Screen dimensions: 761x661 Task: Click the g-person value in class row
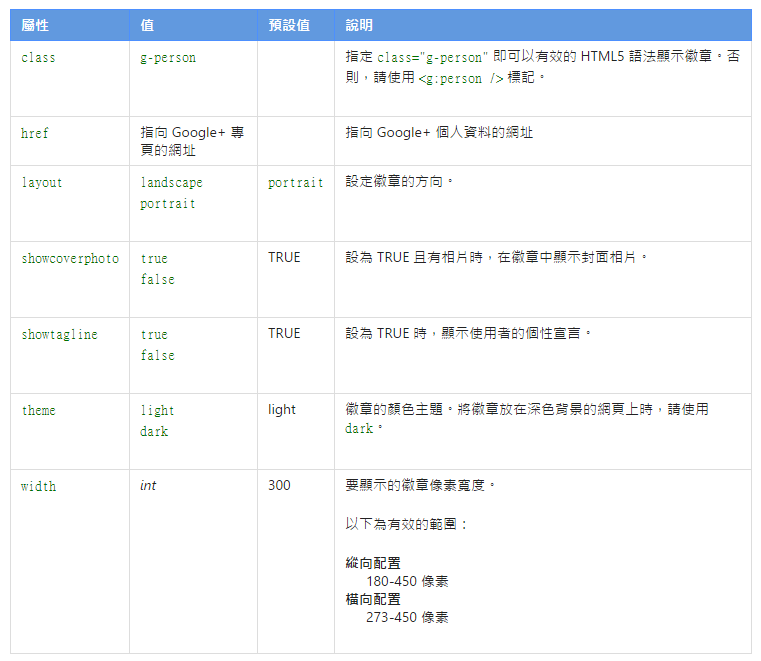point(168,58)
